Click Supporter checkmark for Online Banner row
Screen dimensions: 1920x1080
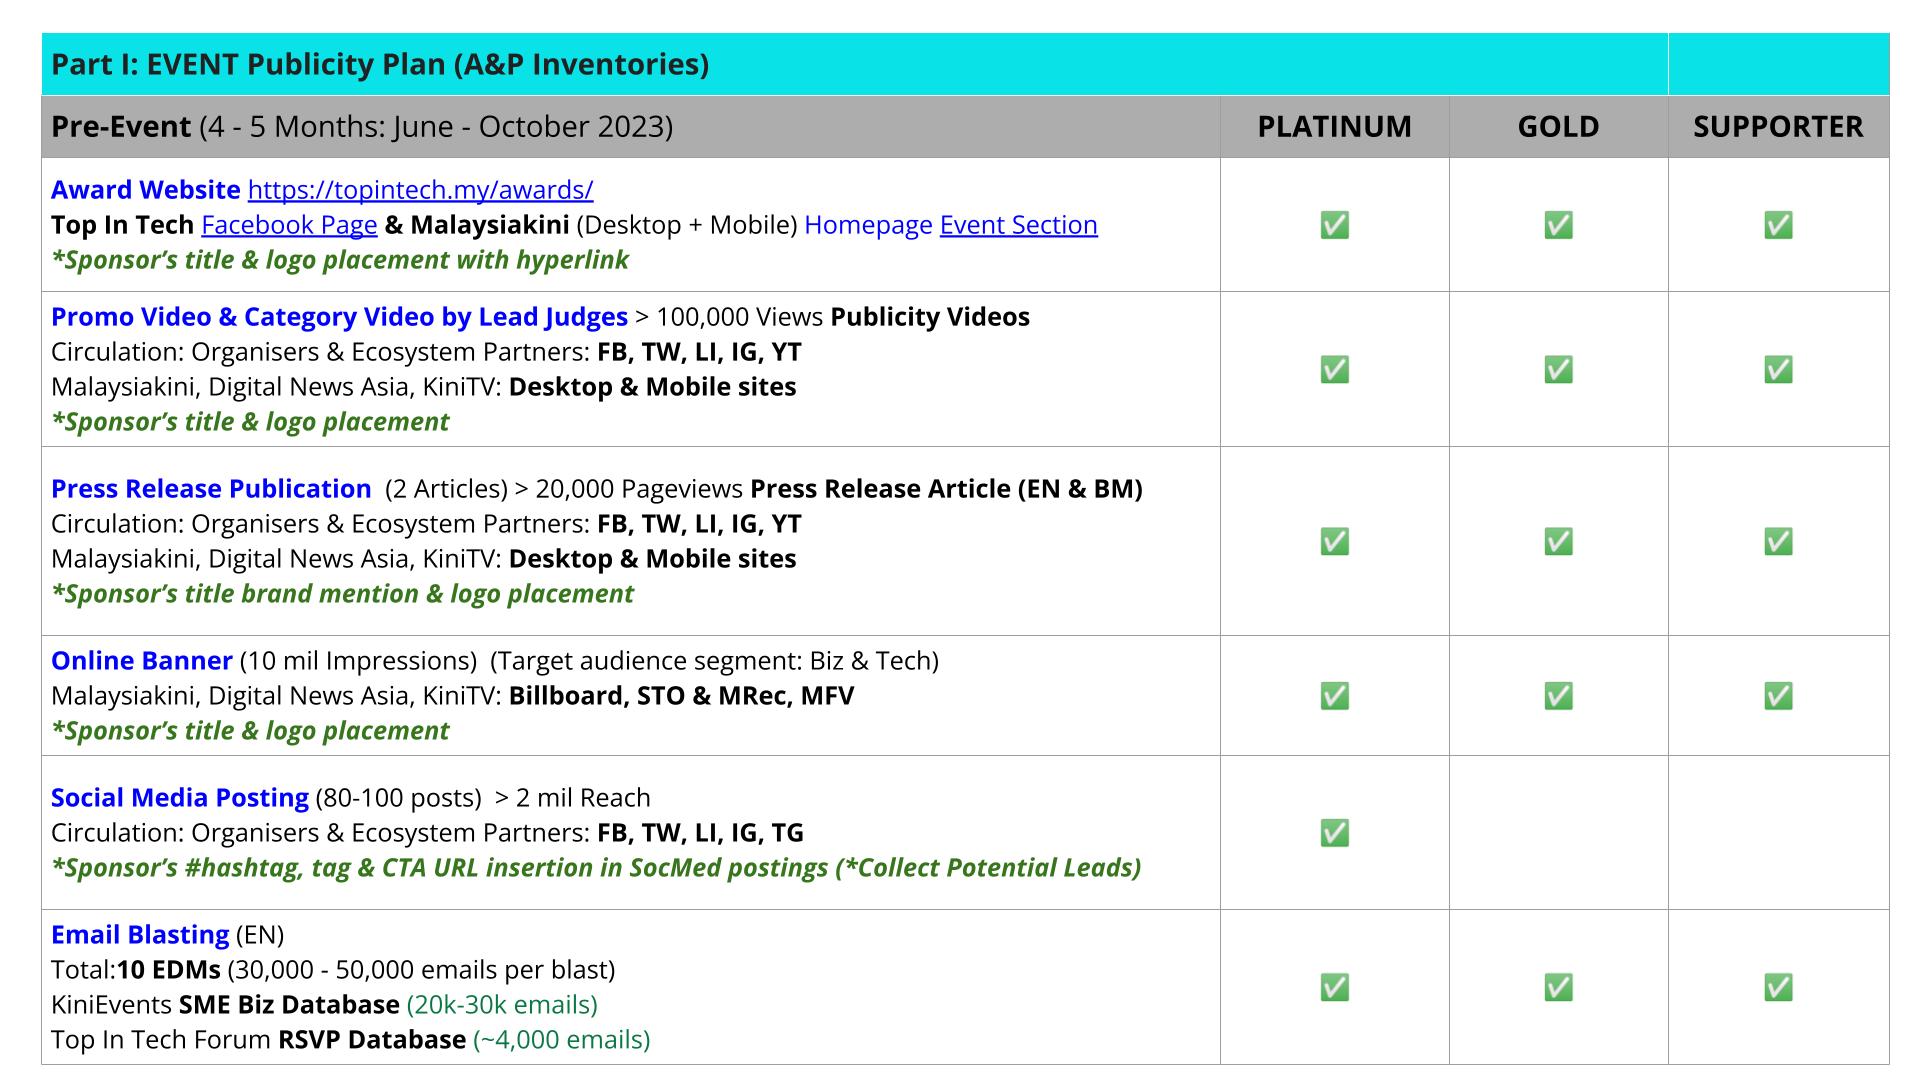click(1778, 695)
